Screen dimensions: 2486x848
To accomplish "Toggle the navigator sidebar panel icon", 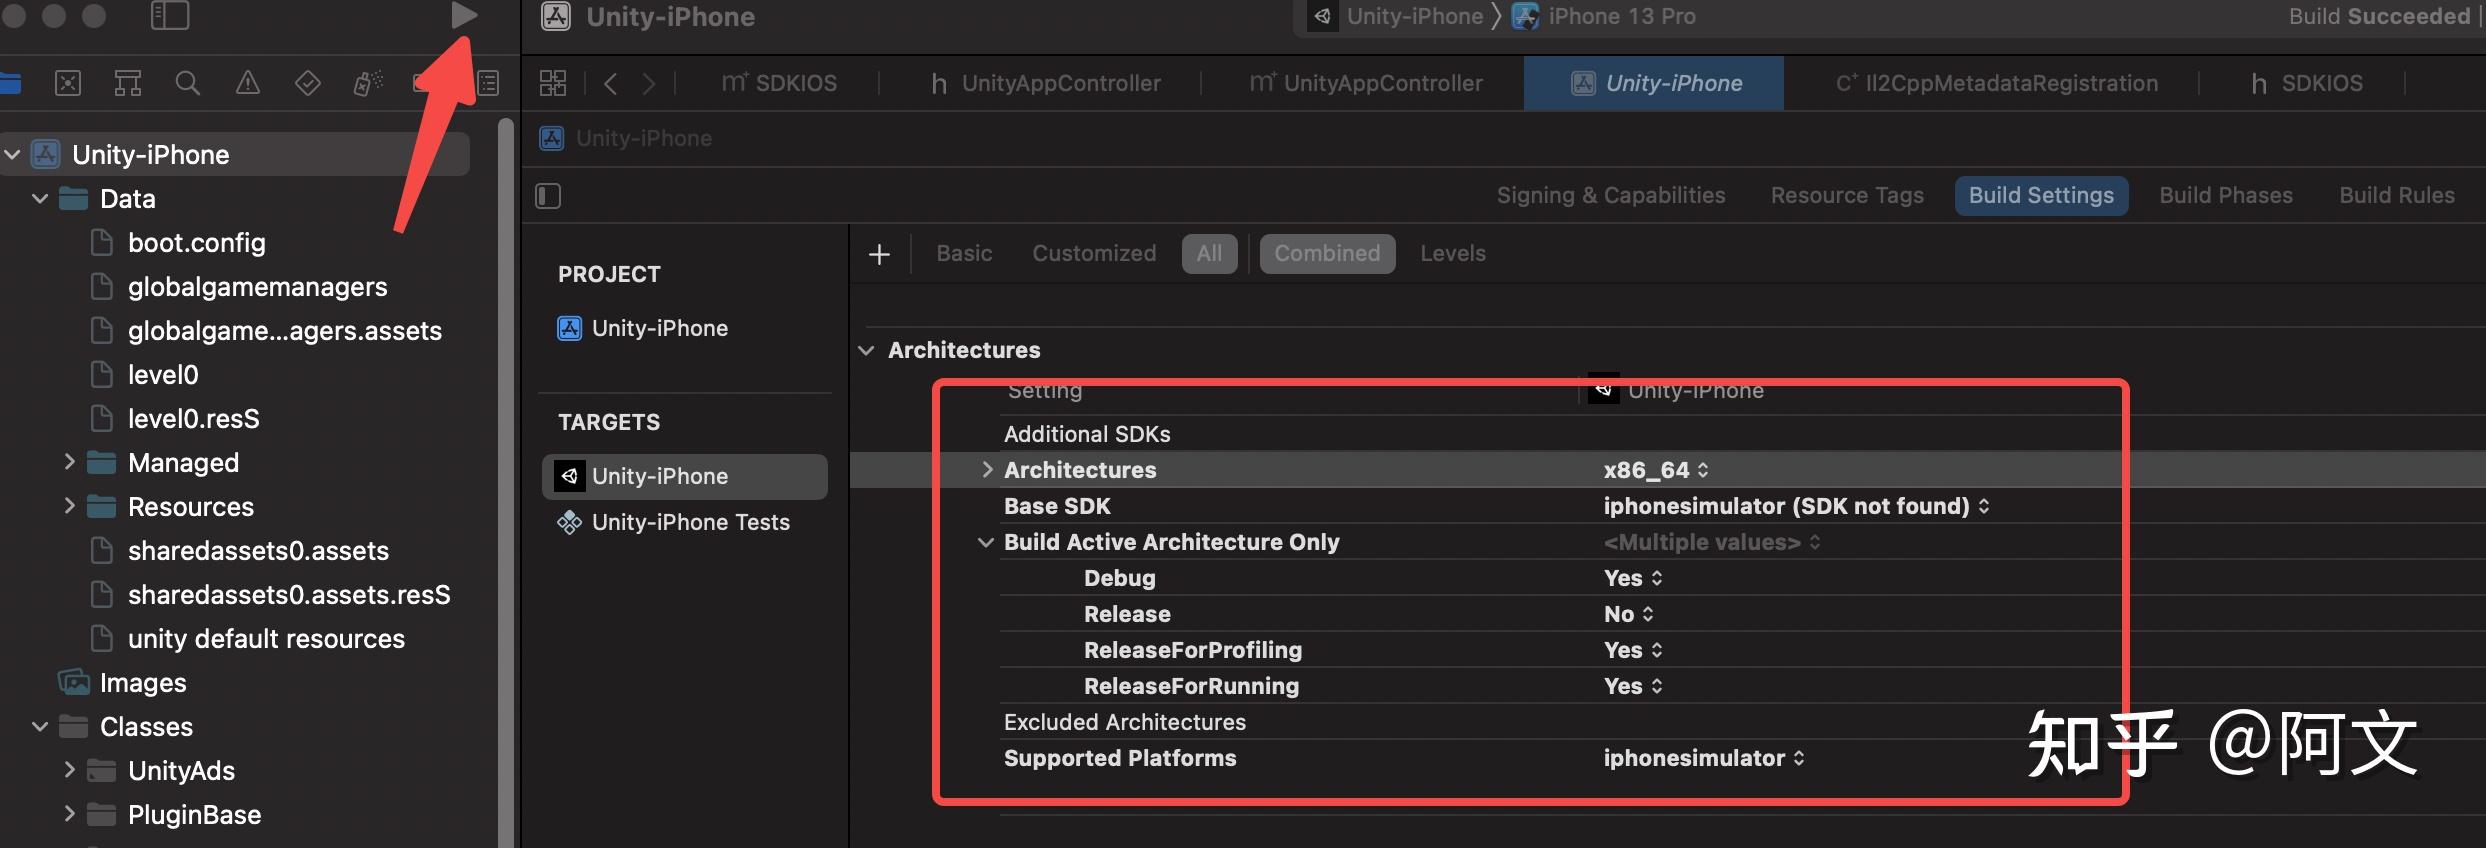I will pos(170,15).
